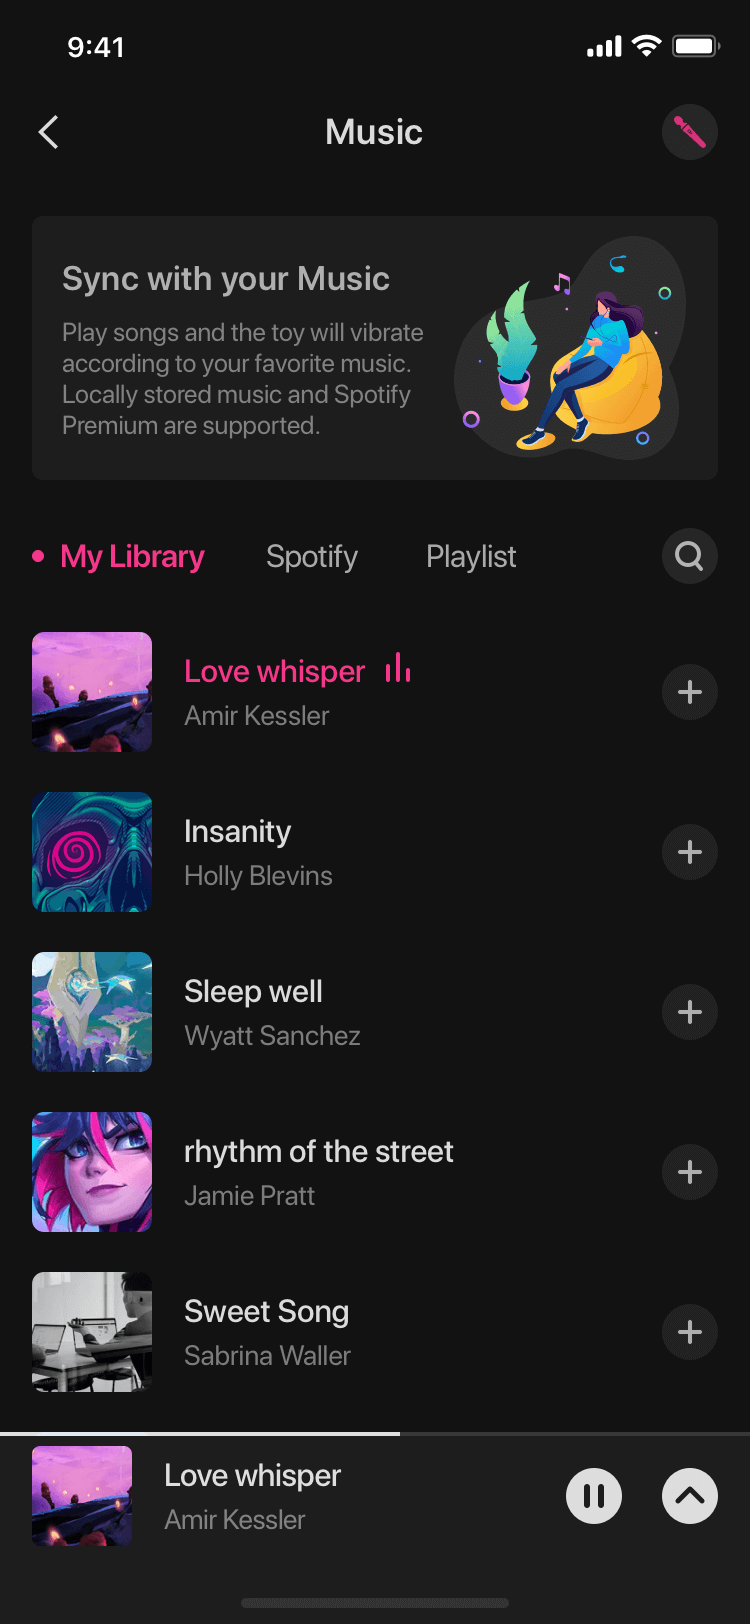Expand the now playing bar chevron

[689, 1496]
